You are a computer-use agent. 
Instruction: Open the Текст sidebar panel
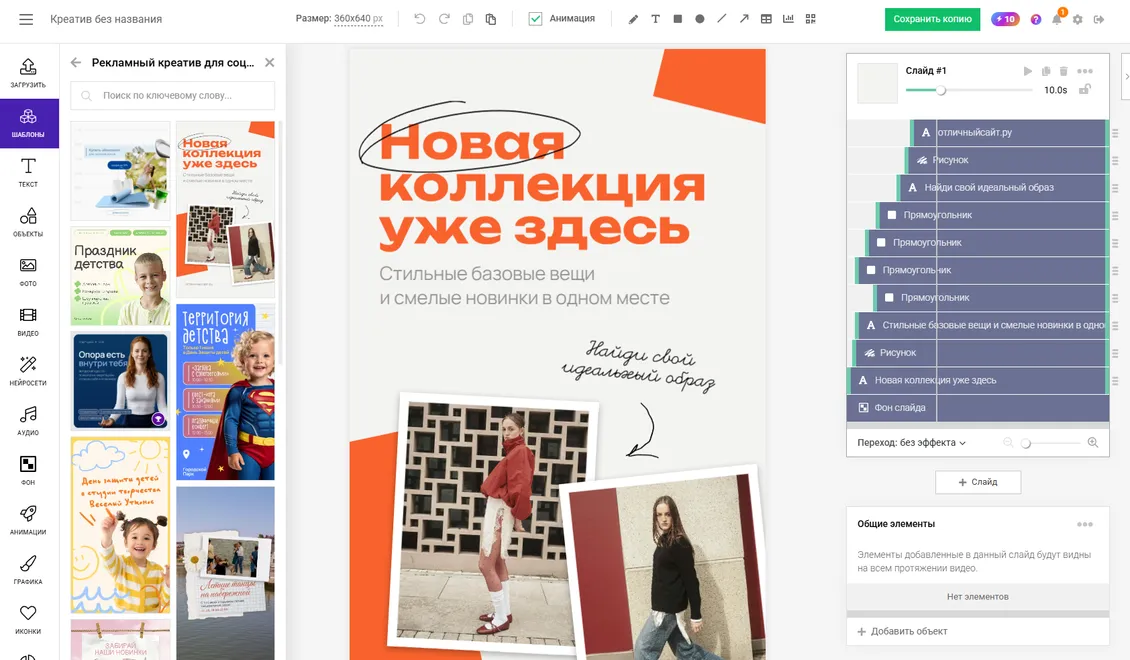click(x=28, y=172)
